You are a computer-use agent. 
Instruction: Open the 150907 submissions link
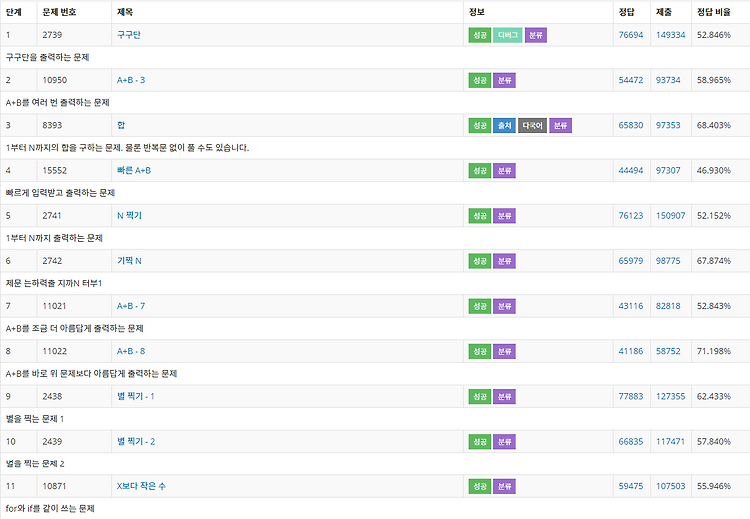(671, 216)
